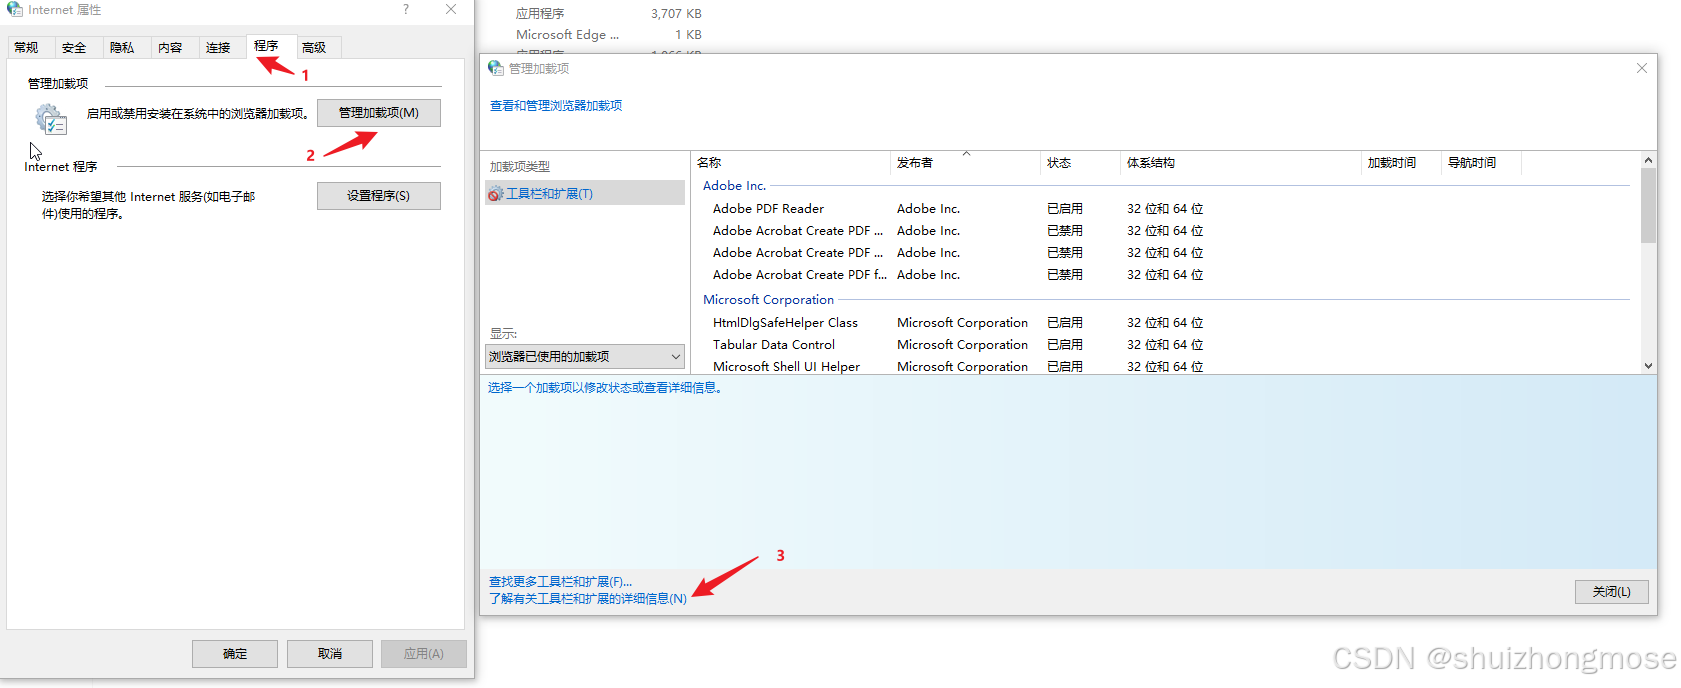Confirm with the 确定 button

click(x=235, y=654)
